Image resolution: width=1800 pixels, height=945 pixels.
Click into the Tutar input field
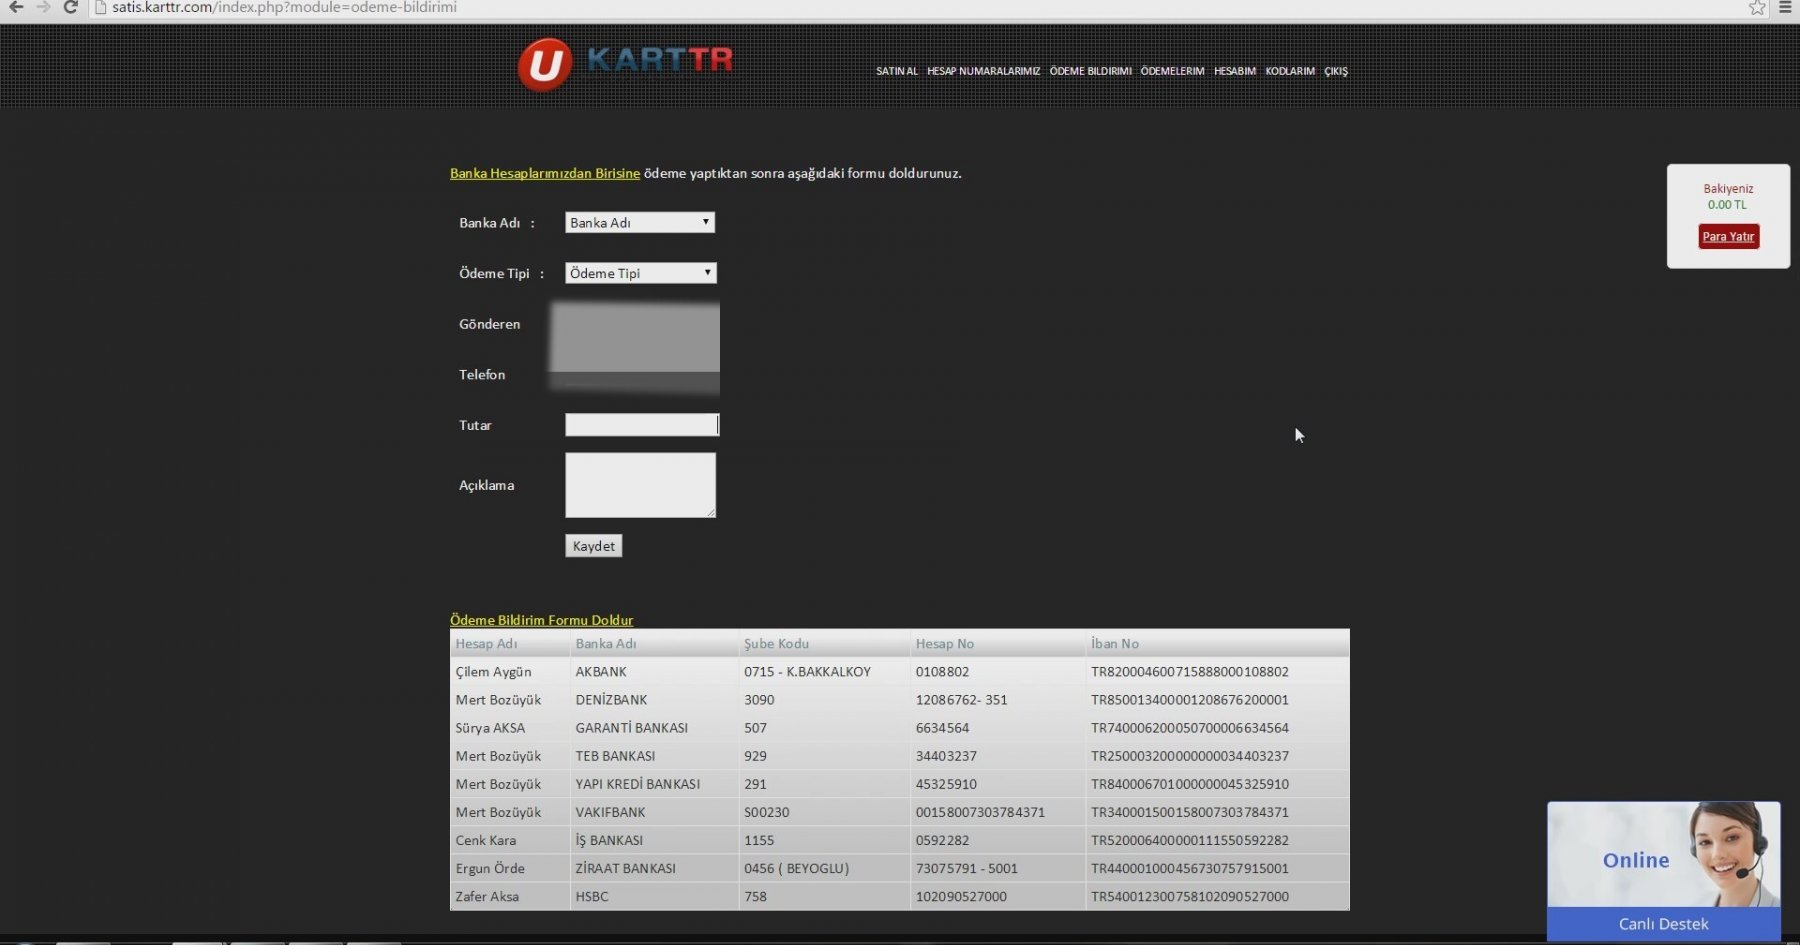point(642,425)
